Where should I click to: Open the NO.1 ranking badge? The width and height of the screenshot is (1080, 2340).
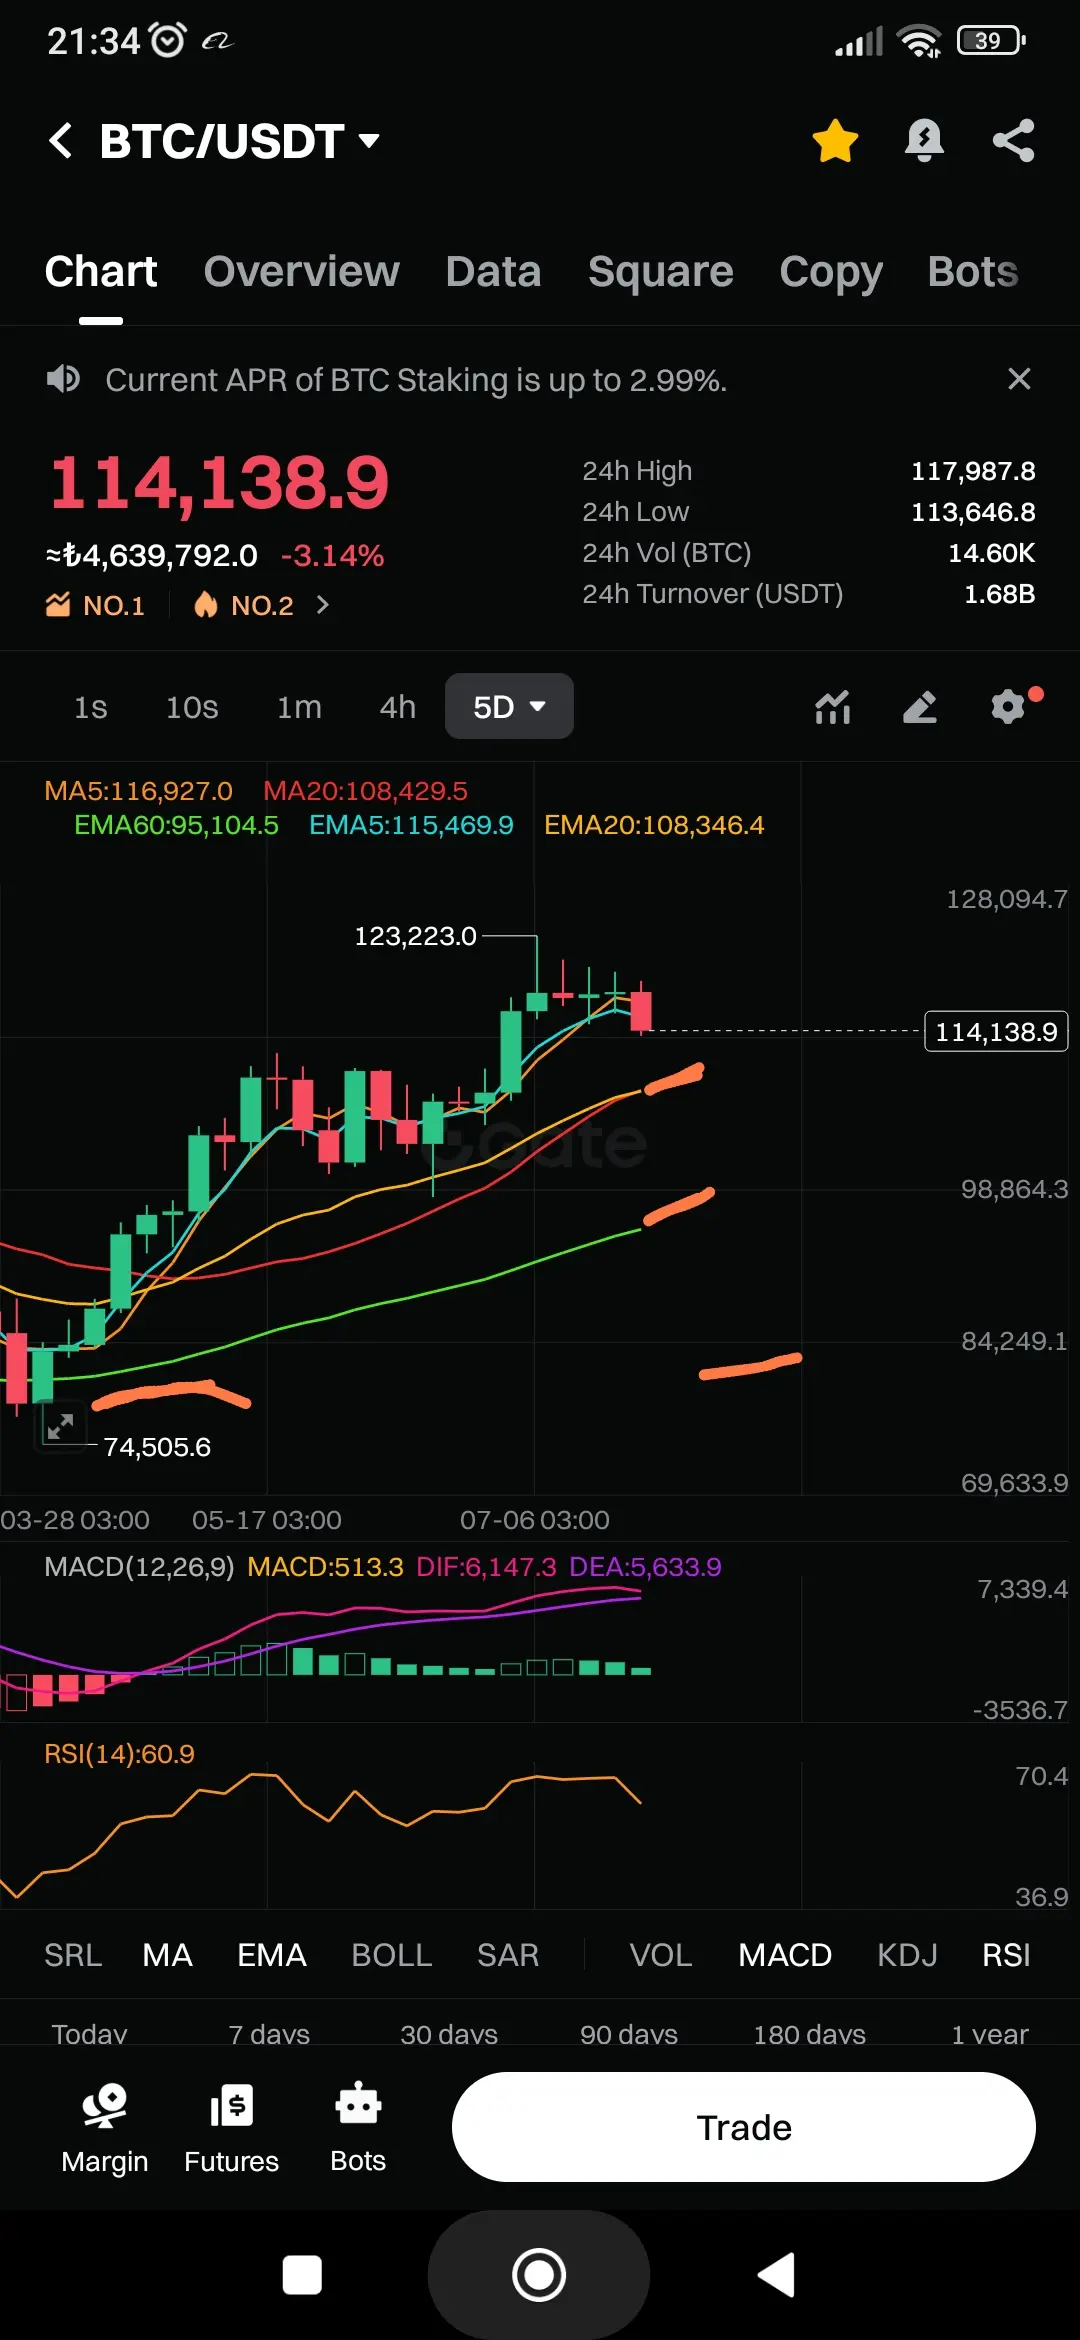96,605
